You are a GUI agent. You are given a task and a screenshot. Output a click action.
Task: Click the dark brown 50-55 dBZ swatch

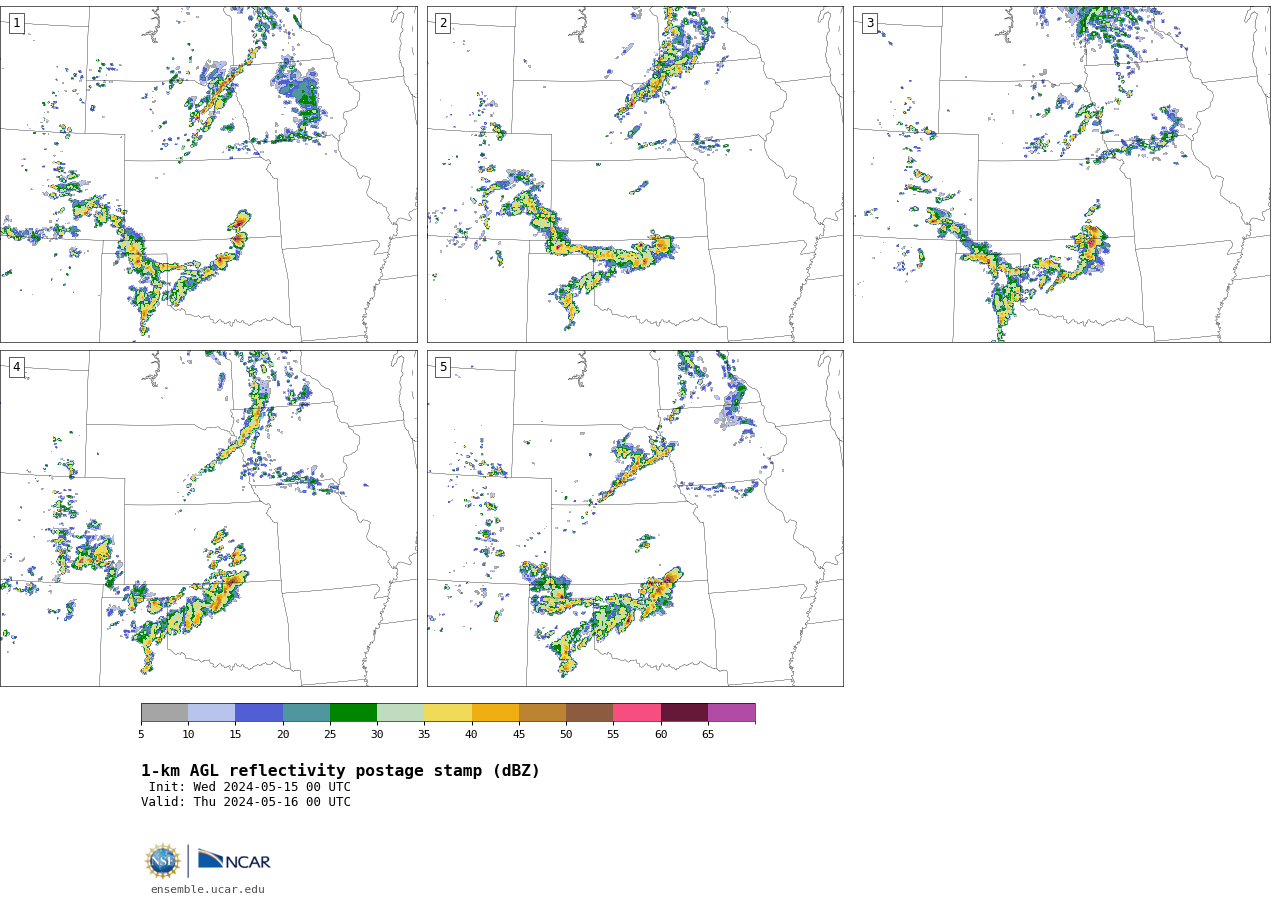589,712
